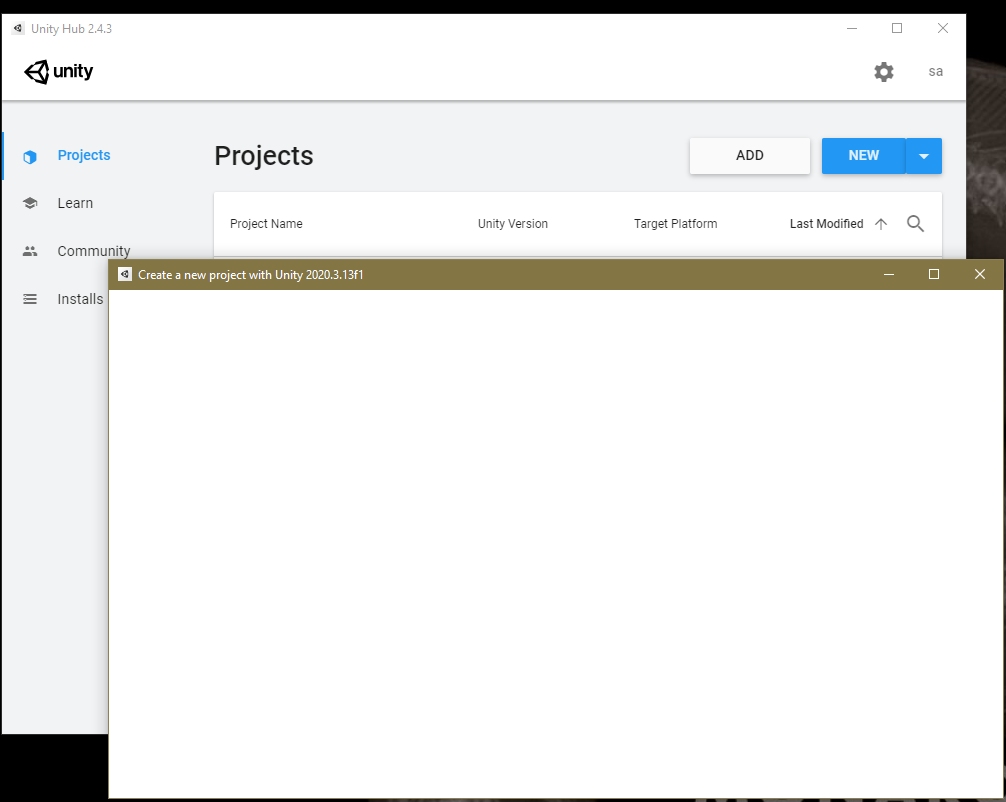Open Unity Hub settings gear
The height and width of the screenshot is (802, 1006).
[x=883, y=71]
